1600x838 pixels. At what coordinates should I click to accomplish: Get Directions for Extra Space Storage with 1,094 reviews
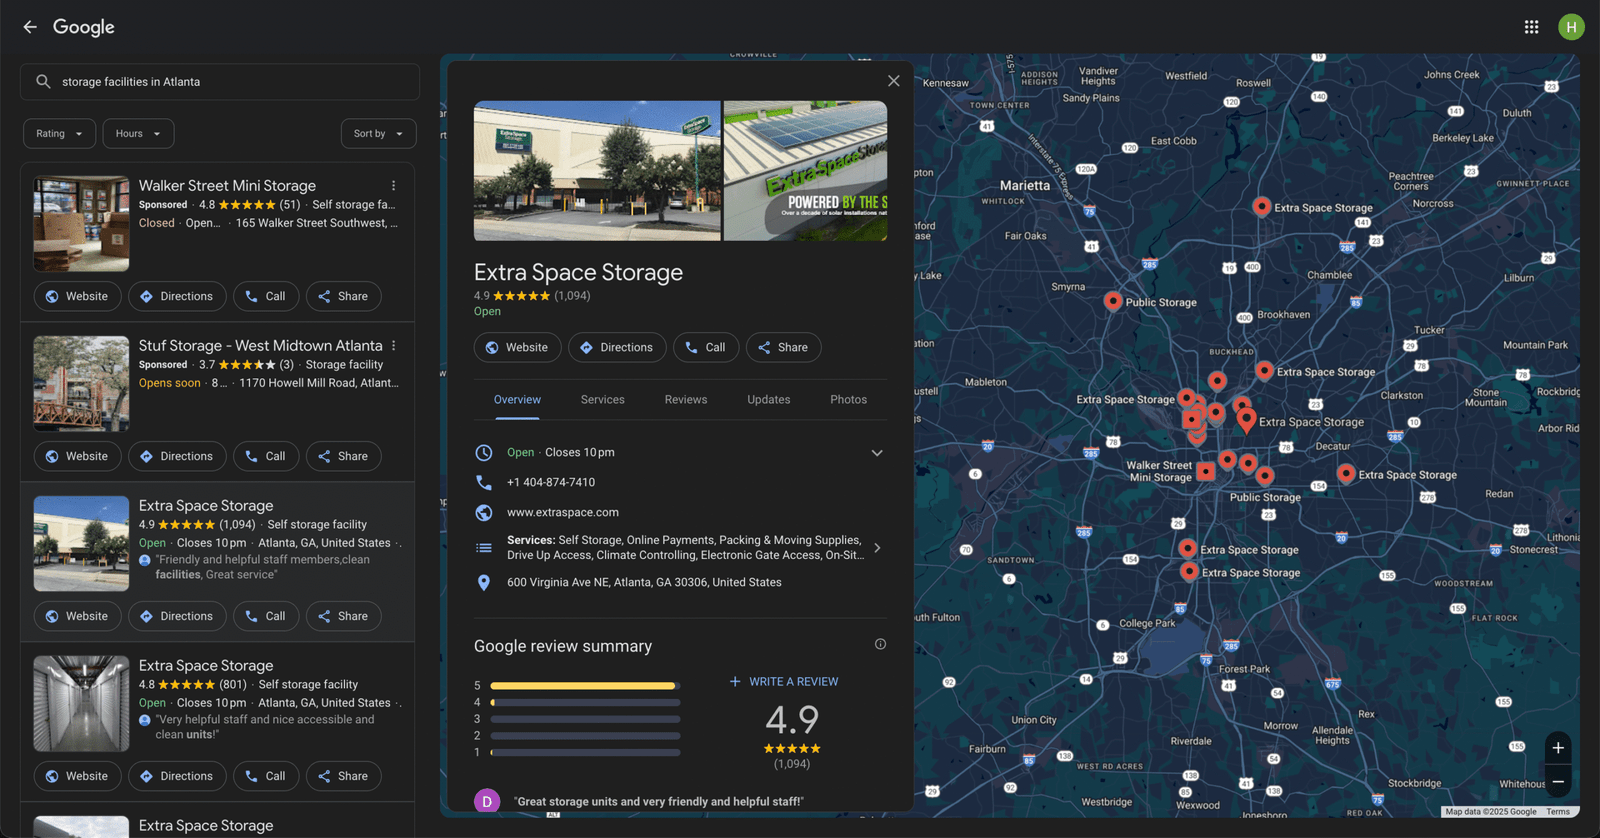(x=176, y=616)
